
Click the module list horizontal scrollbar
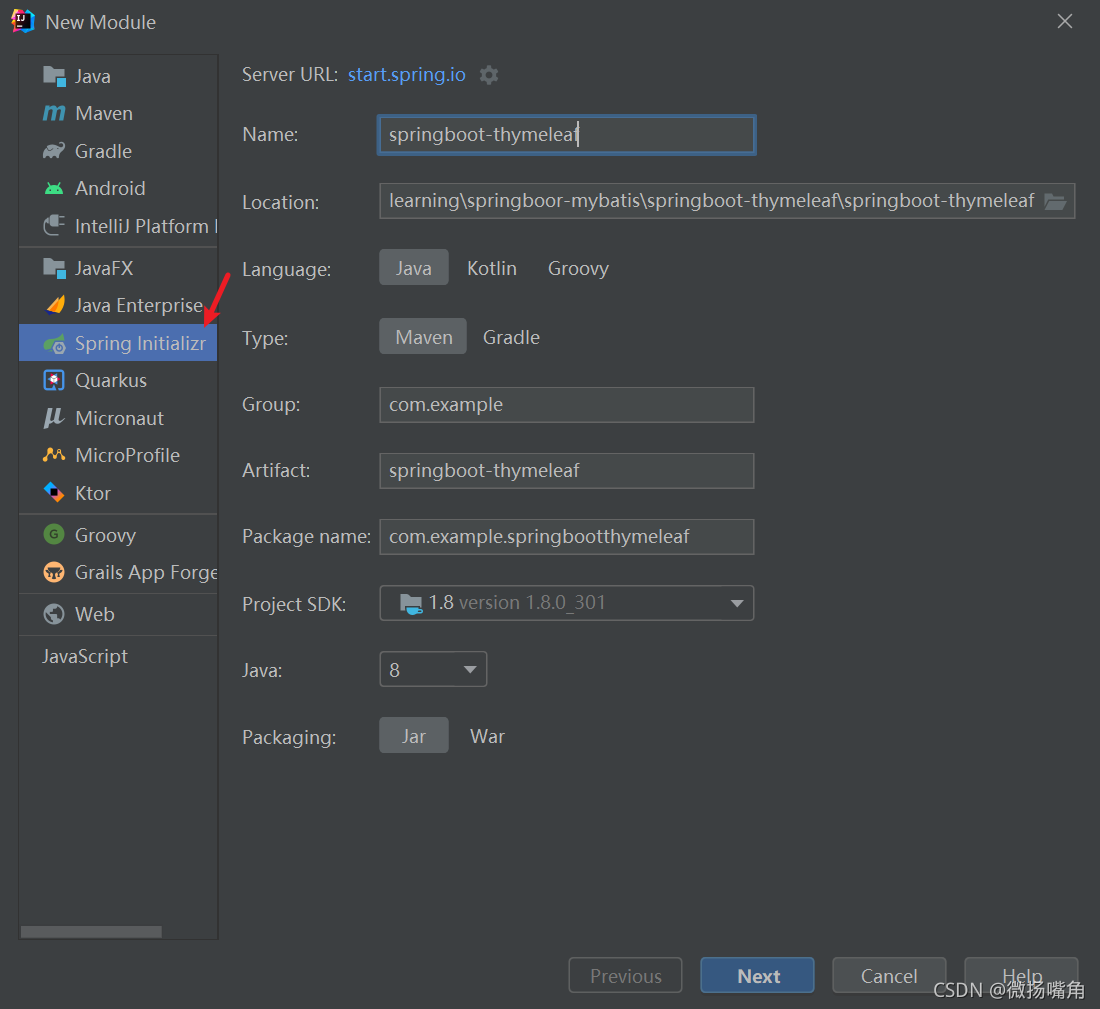point(91,931)
